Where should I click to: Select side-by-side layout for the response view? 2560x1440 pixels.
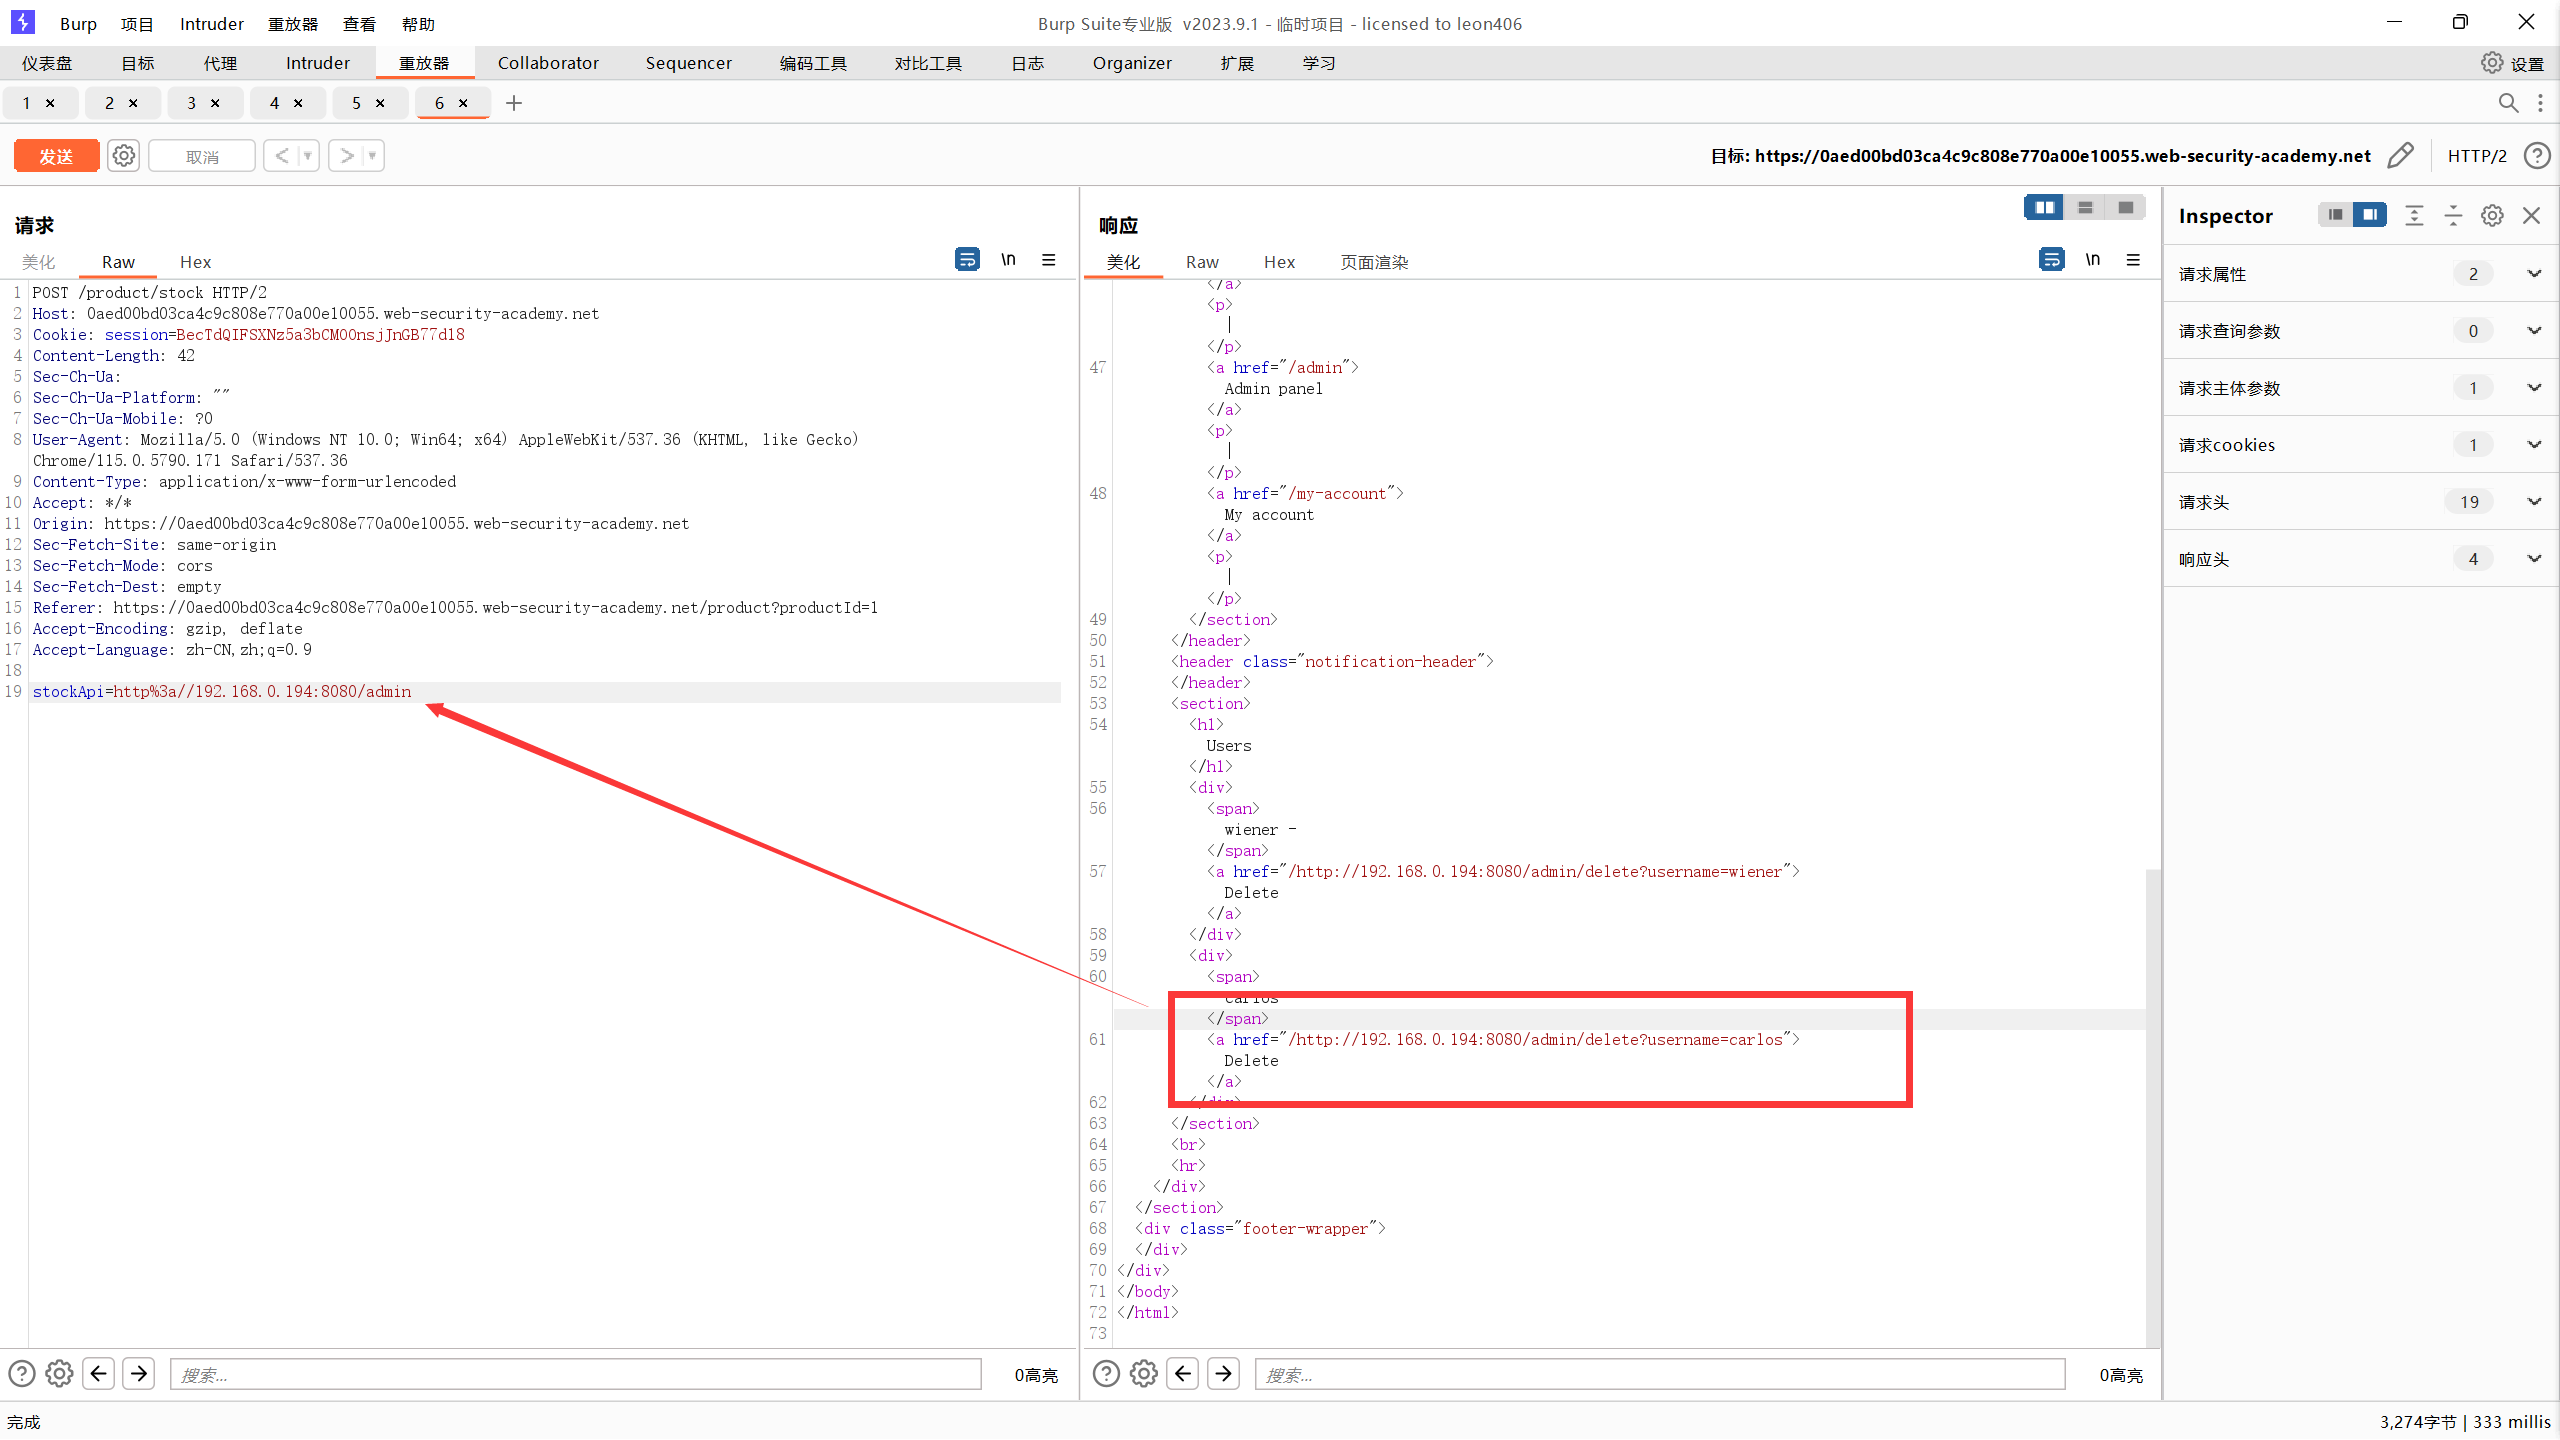point(2044,207)
